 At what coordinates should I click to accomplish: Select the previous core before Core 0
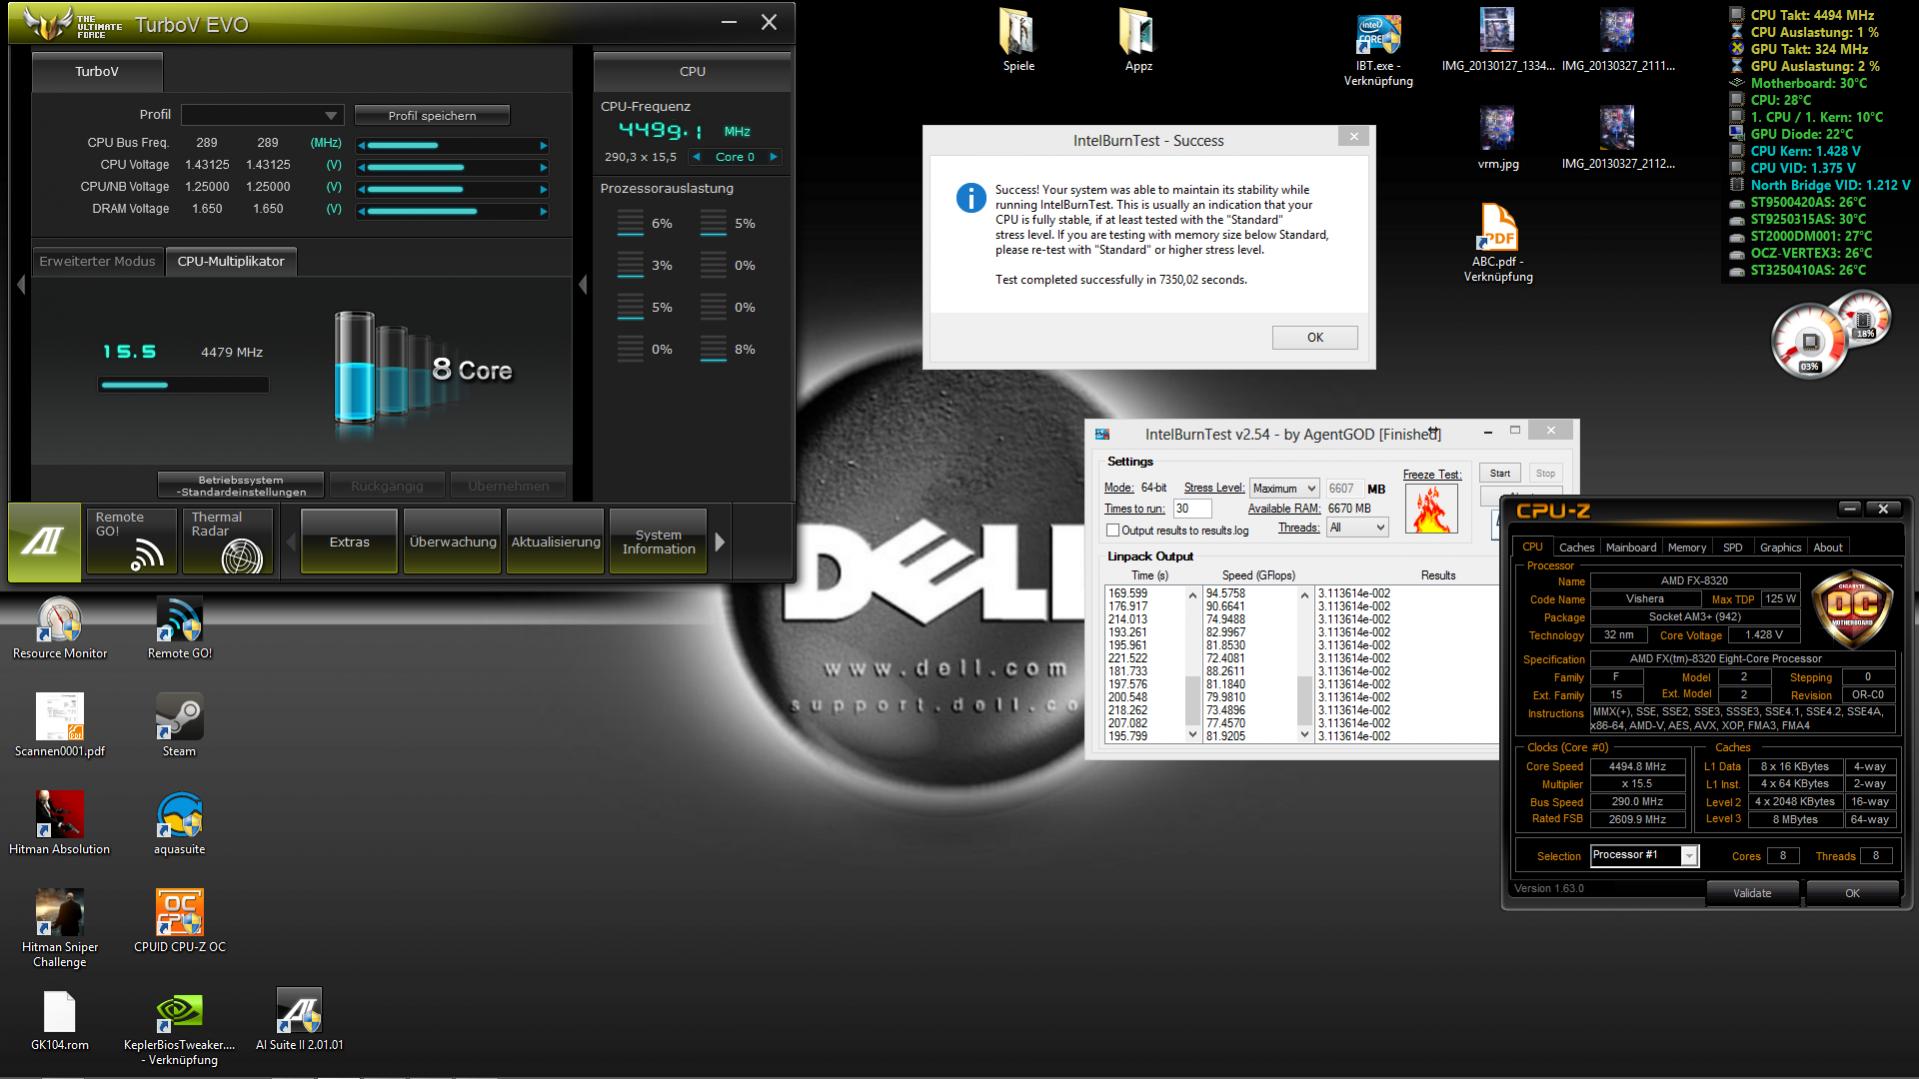[696, 157]
